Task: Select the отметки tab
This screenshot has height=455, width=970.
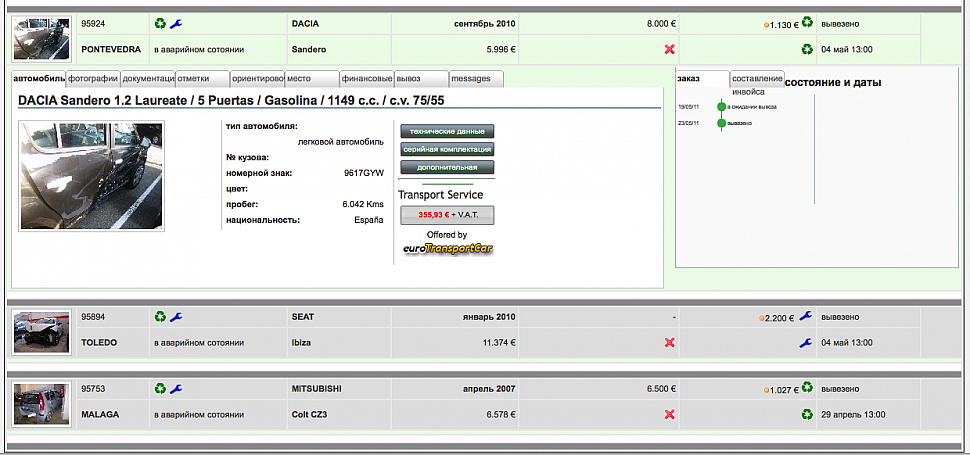Action: pyautogui.click(x=202, y=79)
